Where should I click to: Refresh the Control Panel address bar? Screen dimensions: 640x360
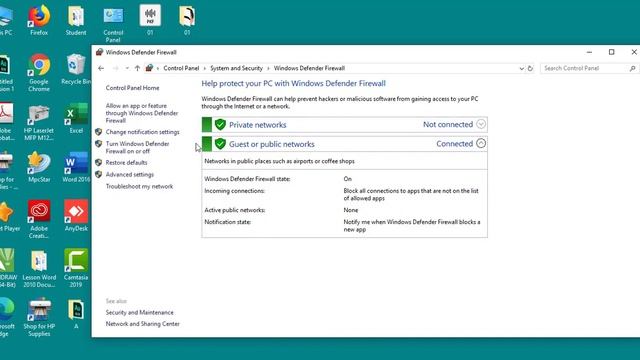point(530,68)
